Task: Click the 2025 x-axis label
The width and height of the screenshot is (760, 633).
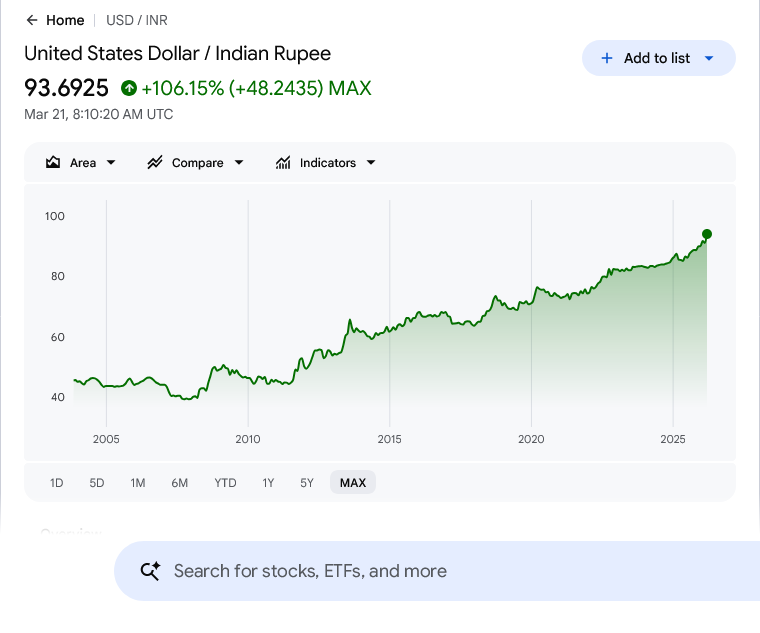Action: (x=673, y=439)
